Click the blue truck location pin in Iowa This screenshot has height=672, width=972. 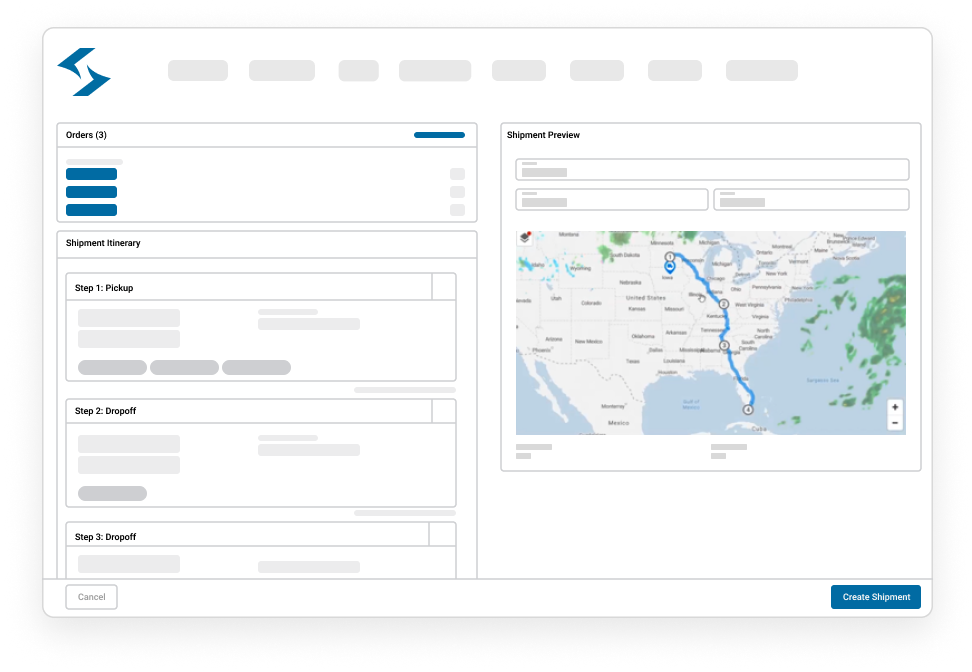670,267
